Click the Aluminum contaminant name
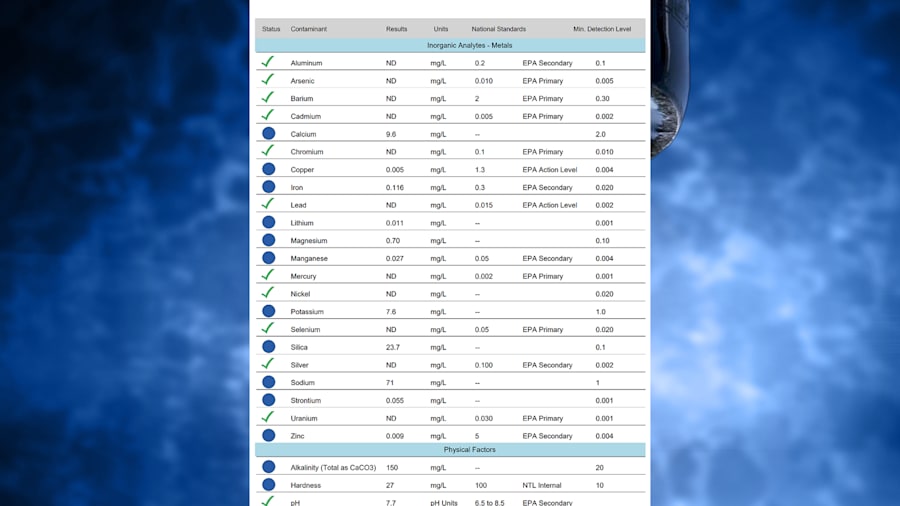This screenshot has height=506, width=900. 307,63
